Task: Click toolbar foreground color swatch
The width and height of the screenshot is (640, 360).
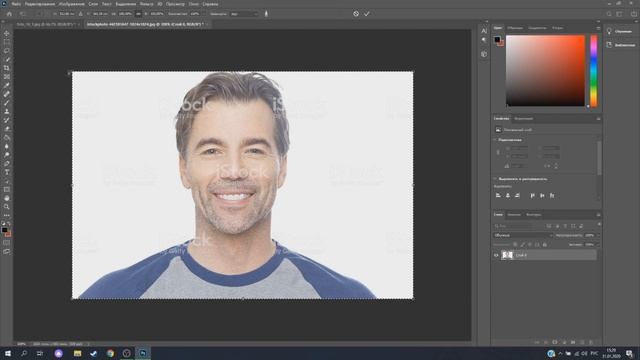Action: pos(4,230)
